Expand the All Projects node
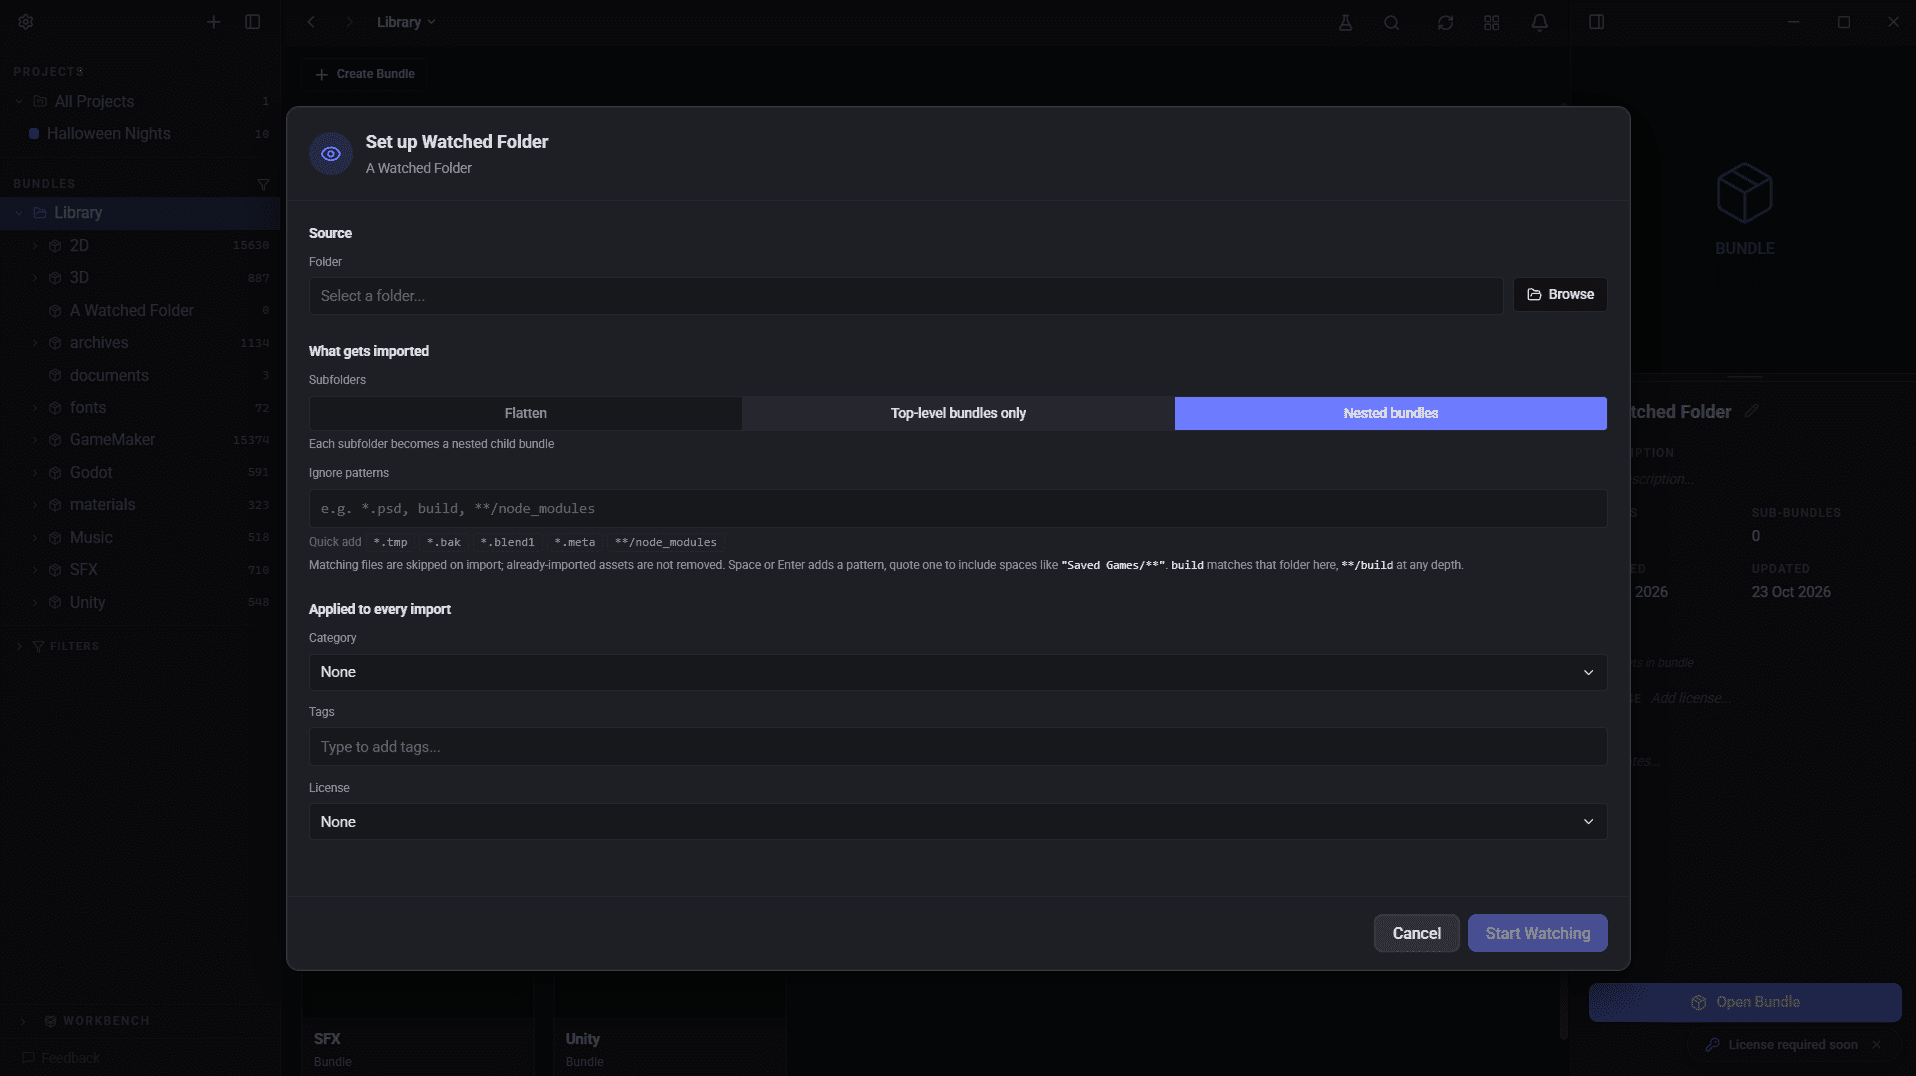 tap(19, 101)
